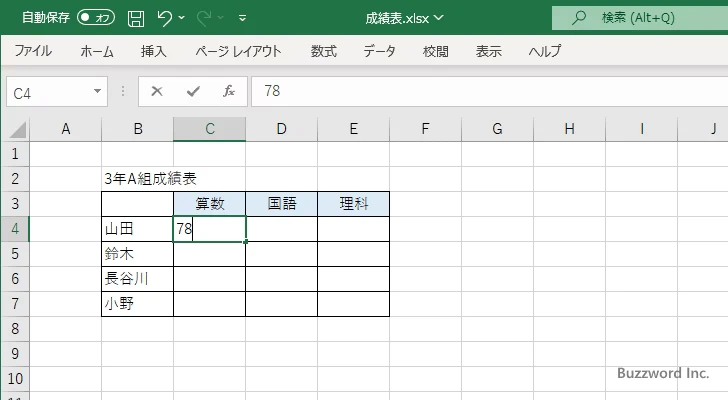Open the 数式 ribbon tab
Viewport: 728px width, 400px height.
324,51
